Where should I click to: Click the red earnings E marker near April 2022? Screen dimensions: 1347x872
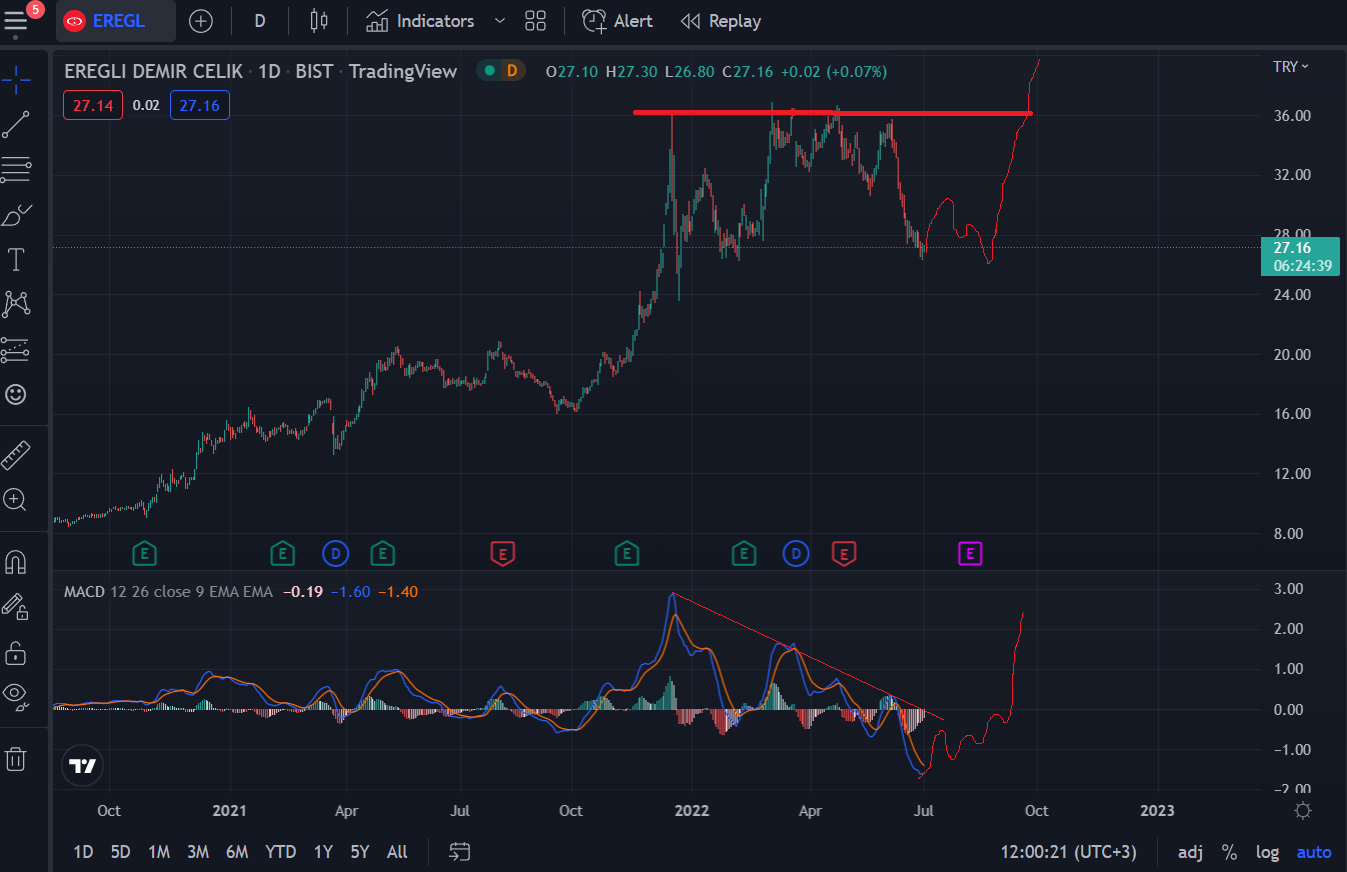845,552
